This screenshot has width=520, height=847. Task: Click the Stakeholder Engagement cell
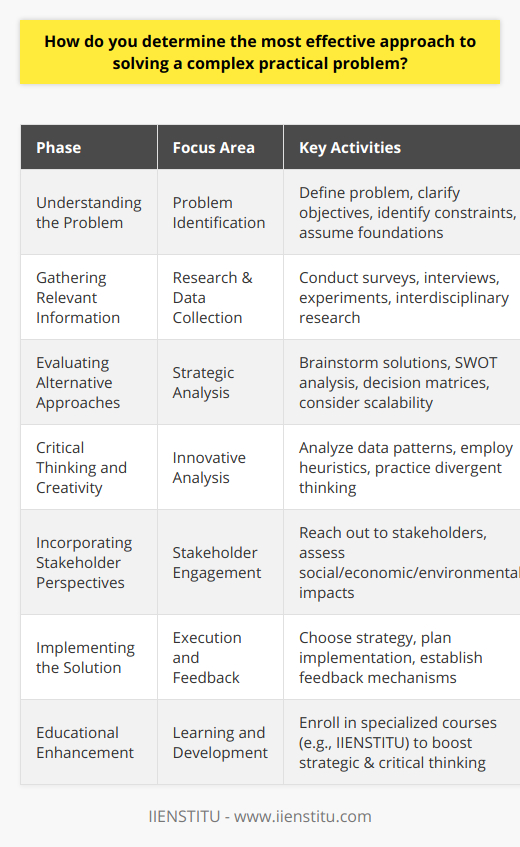tap(220, 562)
